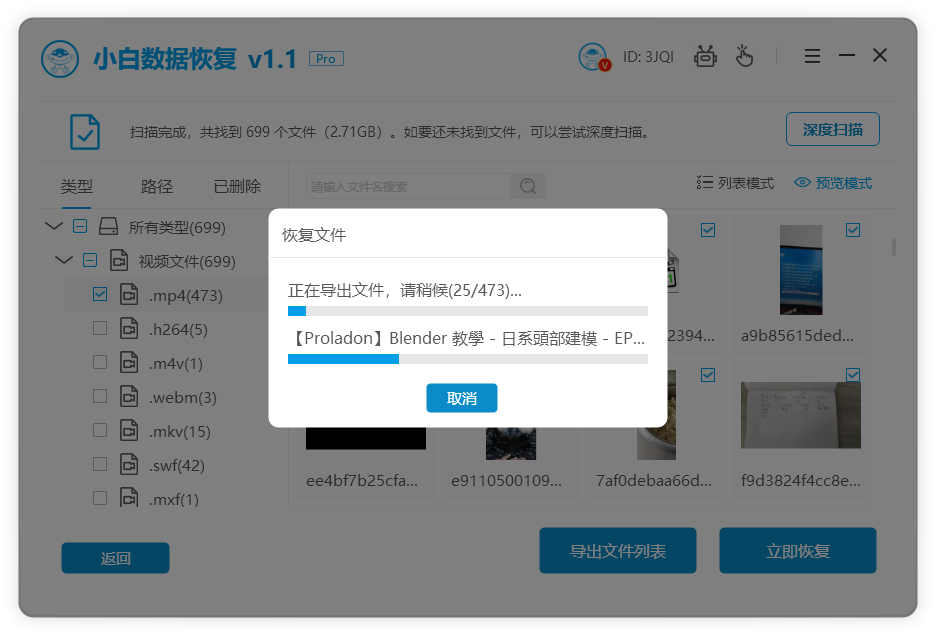Select the e9110500109 file name
This screenshot has width=936, height=636.
(x=506, y=481)
